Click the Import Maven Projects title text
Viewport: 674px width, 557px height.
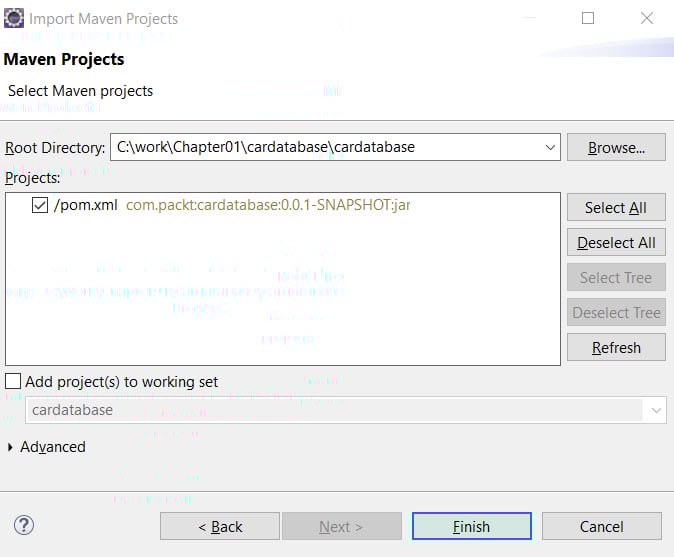(x=103, y=19)
